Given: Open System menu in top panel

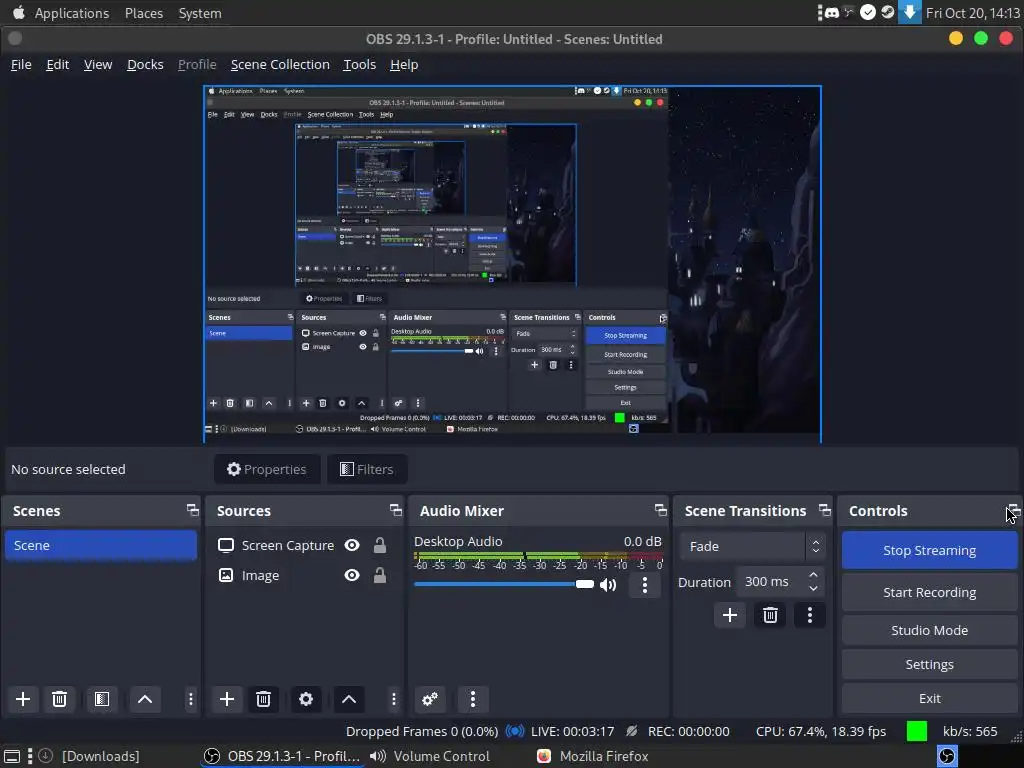Looking at the screenshot, I should (x=200, y=13).
